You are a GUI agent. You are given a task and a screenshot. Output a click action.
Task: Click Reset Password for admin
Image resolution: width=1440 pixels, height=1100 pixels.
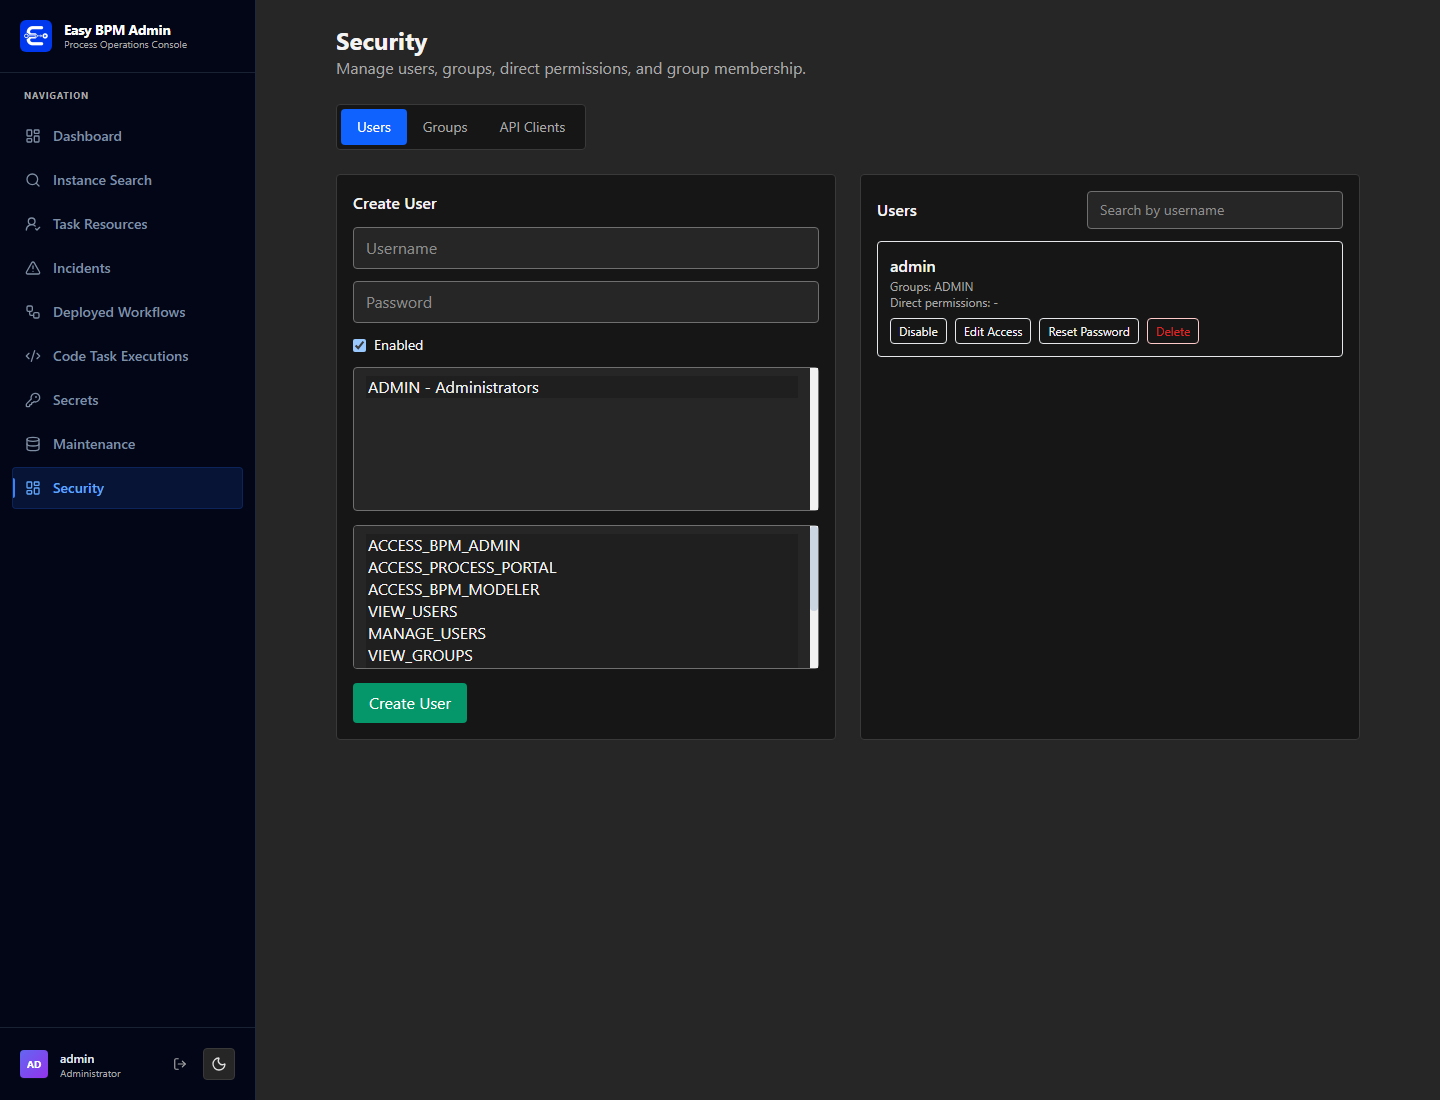[1089, 331]
